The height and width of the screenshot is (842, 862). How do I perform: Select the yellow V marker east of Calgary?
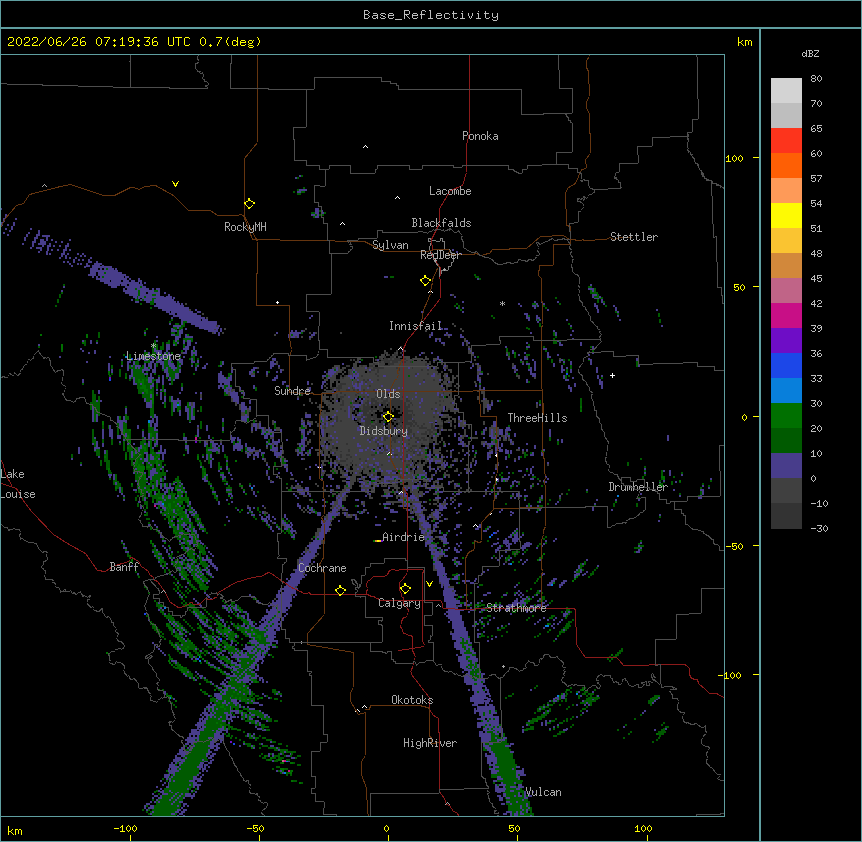tap(429, 584)
